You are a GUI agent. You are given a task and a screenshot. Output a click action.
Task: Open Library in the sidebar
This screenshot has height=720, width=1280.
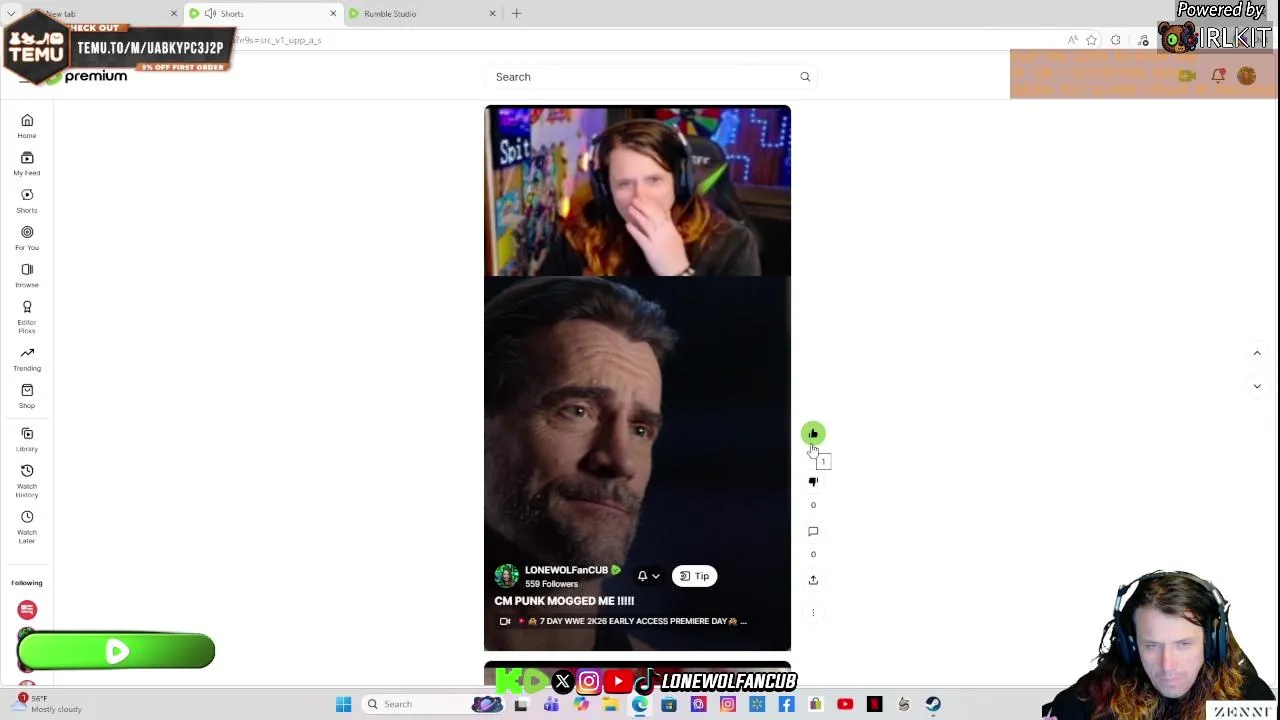(27, 439)
